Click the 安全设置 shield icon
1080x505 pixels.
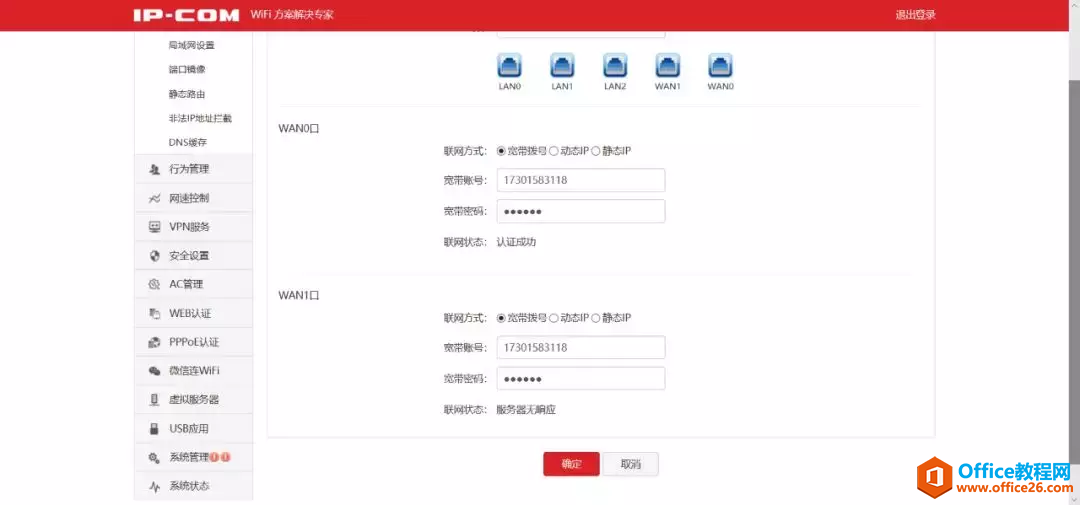(154, 256)
